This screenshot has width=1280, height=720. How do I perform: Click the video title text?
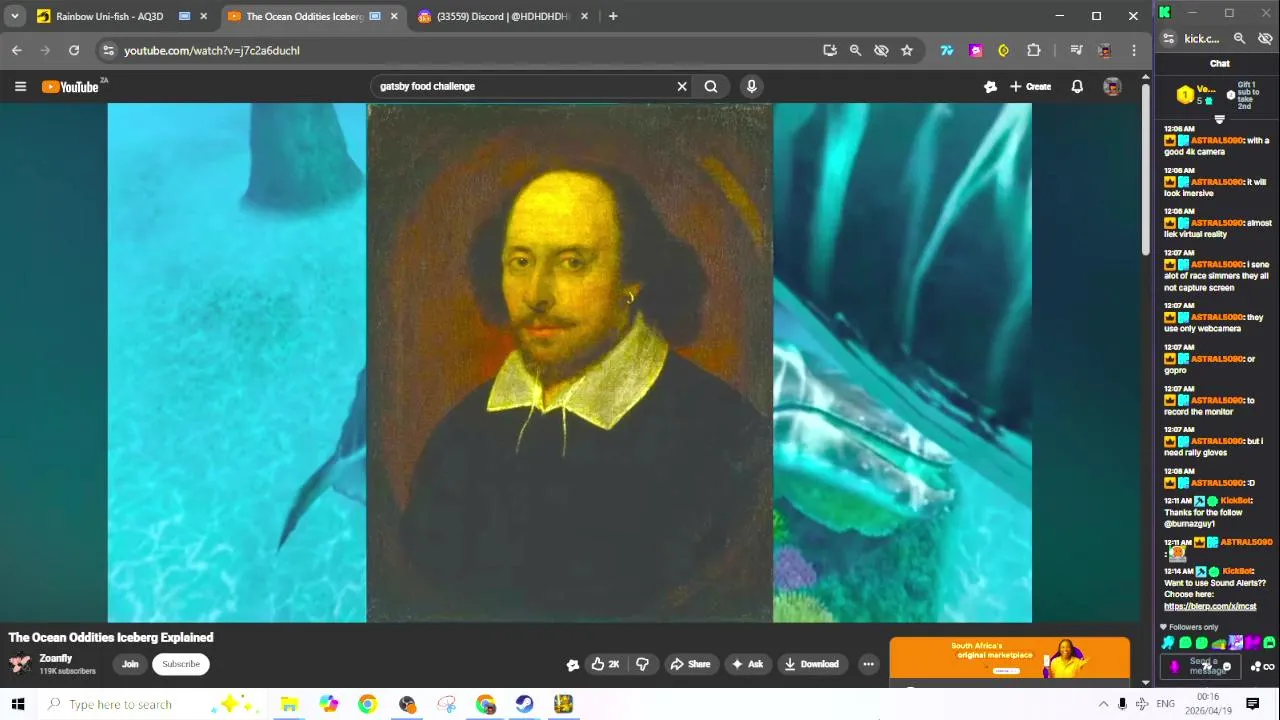111,637
